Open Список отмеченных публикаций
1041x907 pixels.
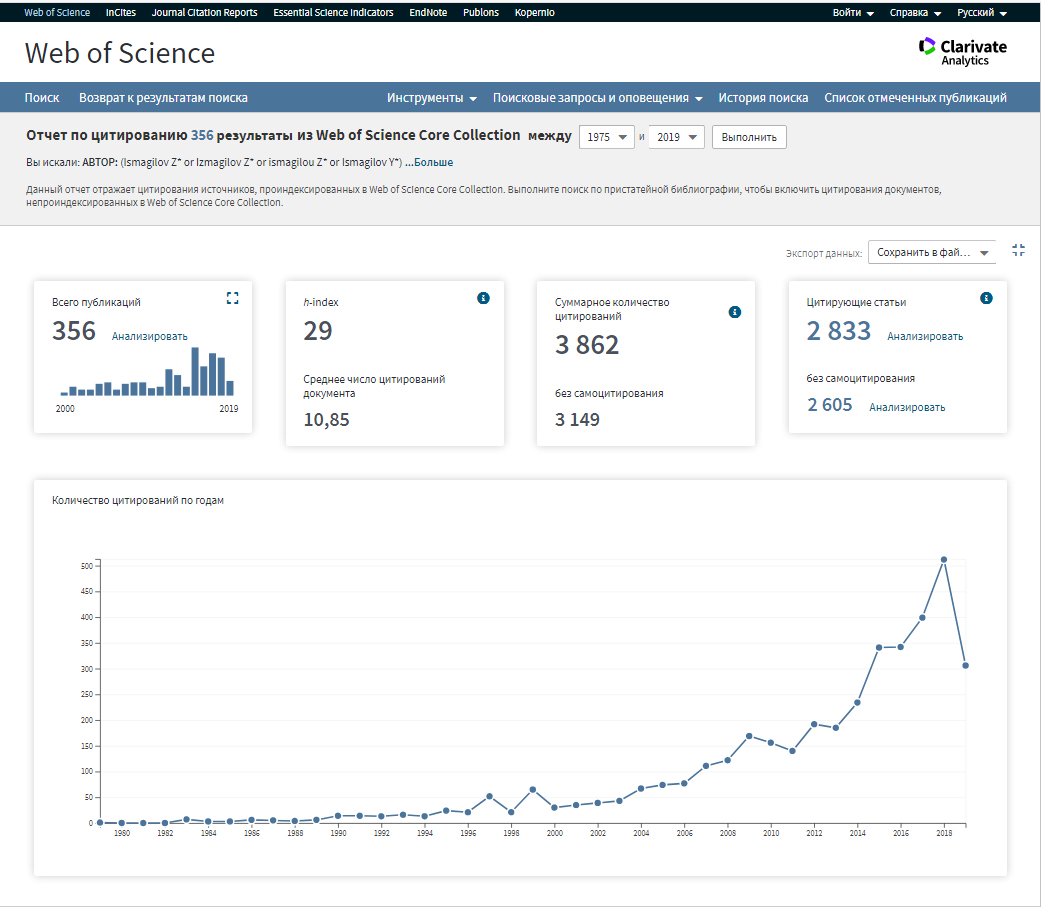916,98
